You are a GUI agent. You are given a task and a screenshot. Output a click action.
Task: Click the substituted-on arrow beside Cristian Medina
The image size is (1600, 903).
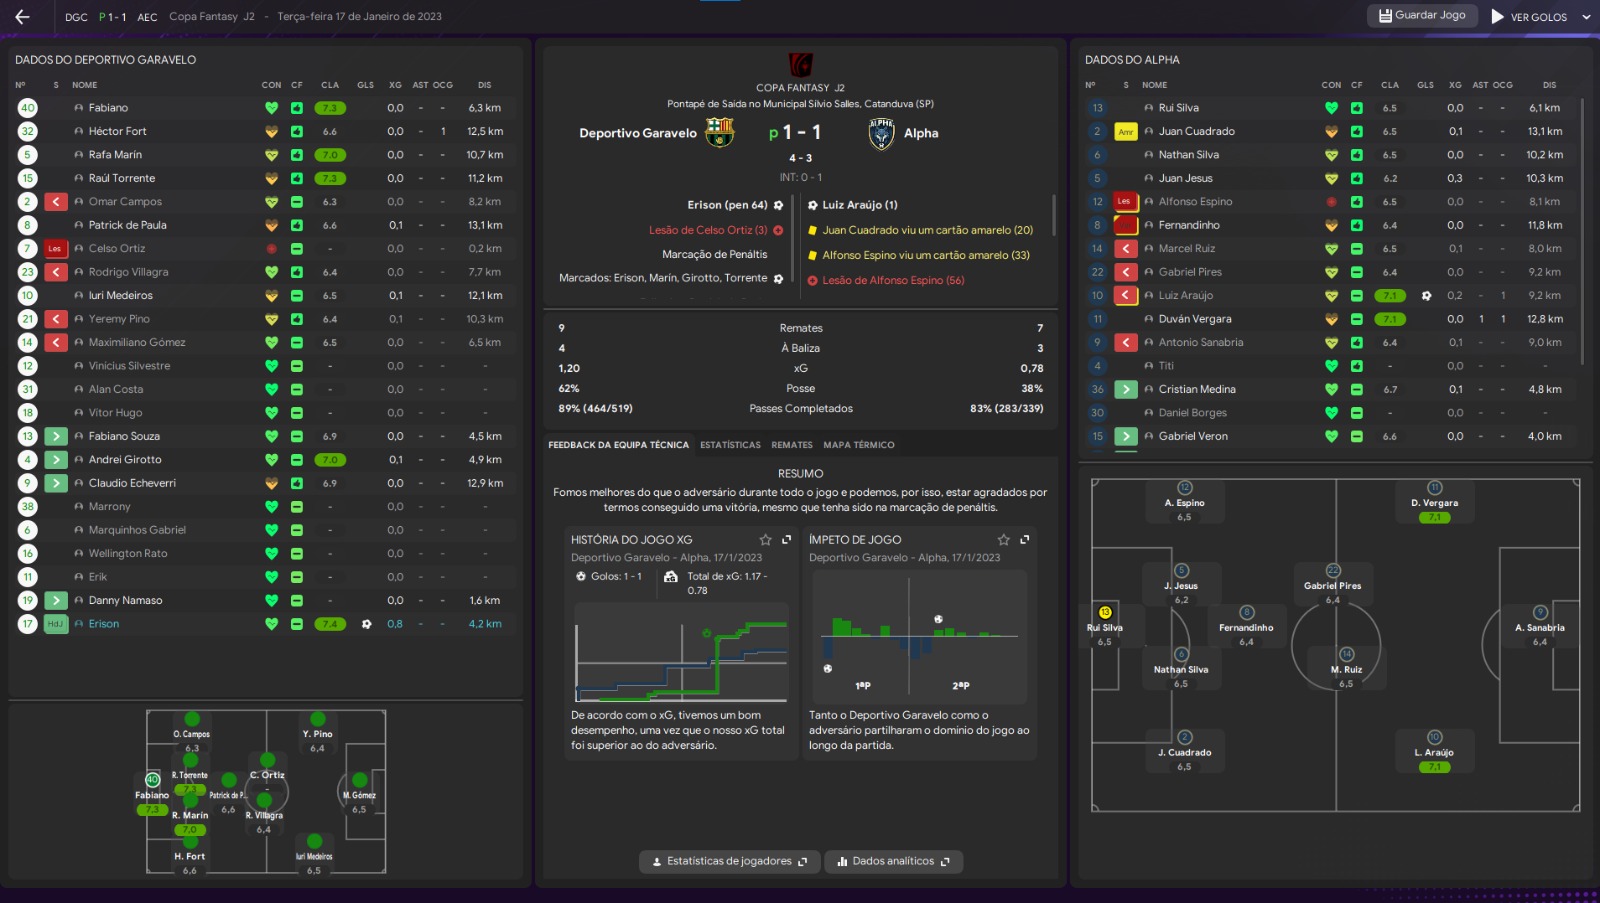click(x=1126, y=390)
